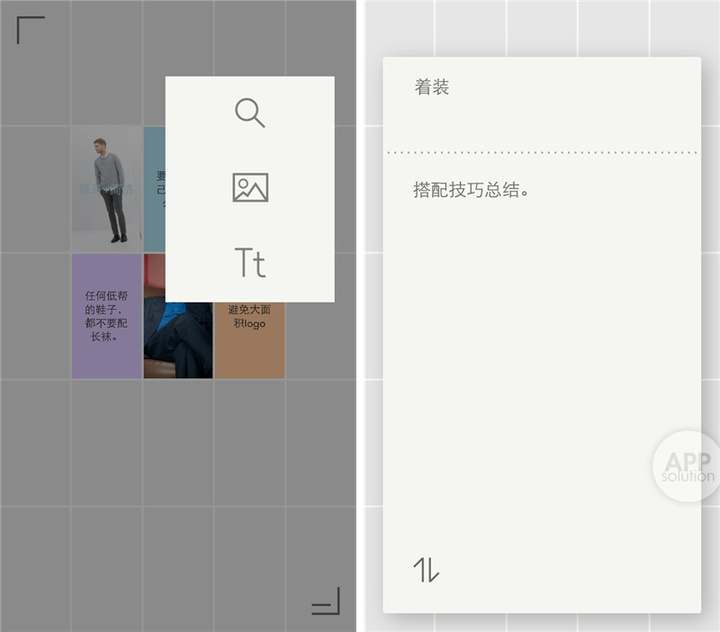Tap the empty grid cell left of sweater photo
Viewport: 720px width, 632px height.
[36, 189]
